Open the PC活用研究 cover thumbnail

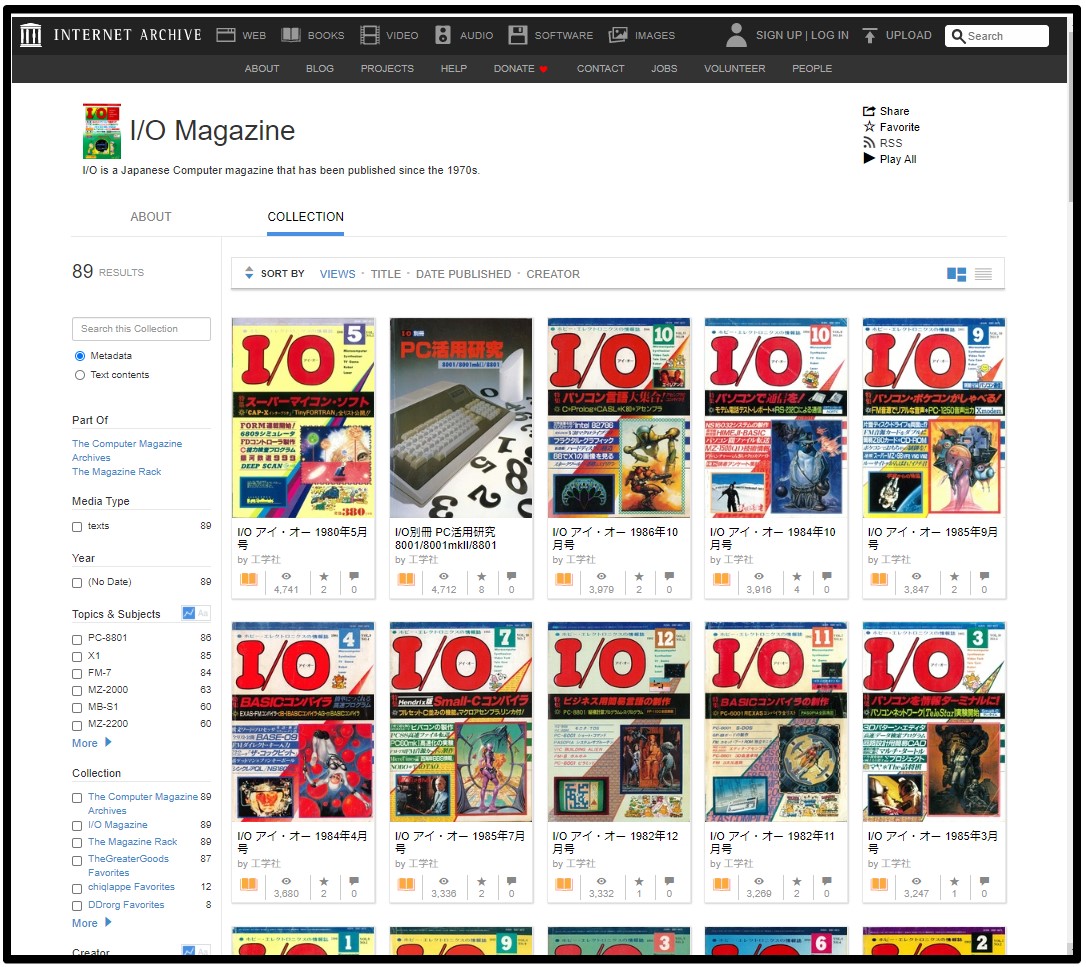(x=461, y=418)
